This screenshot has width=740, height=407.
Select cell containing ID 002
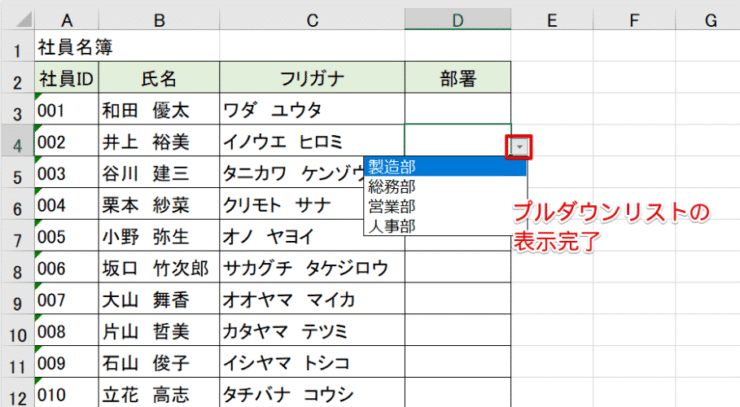point(67,141)
